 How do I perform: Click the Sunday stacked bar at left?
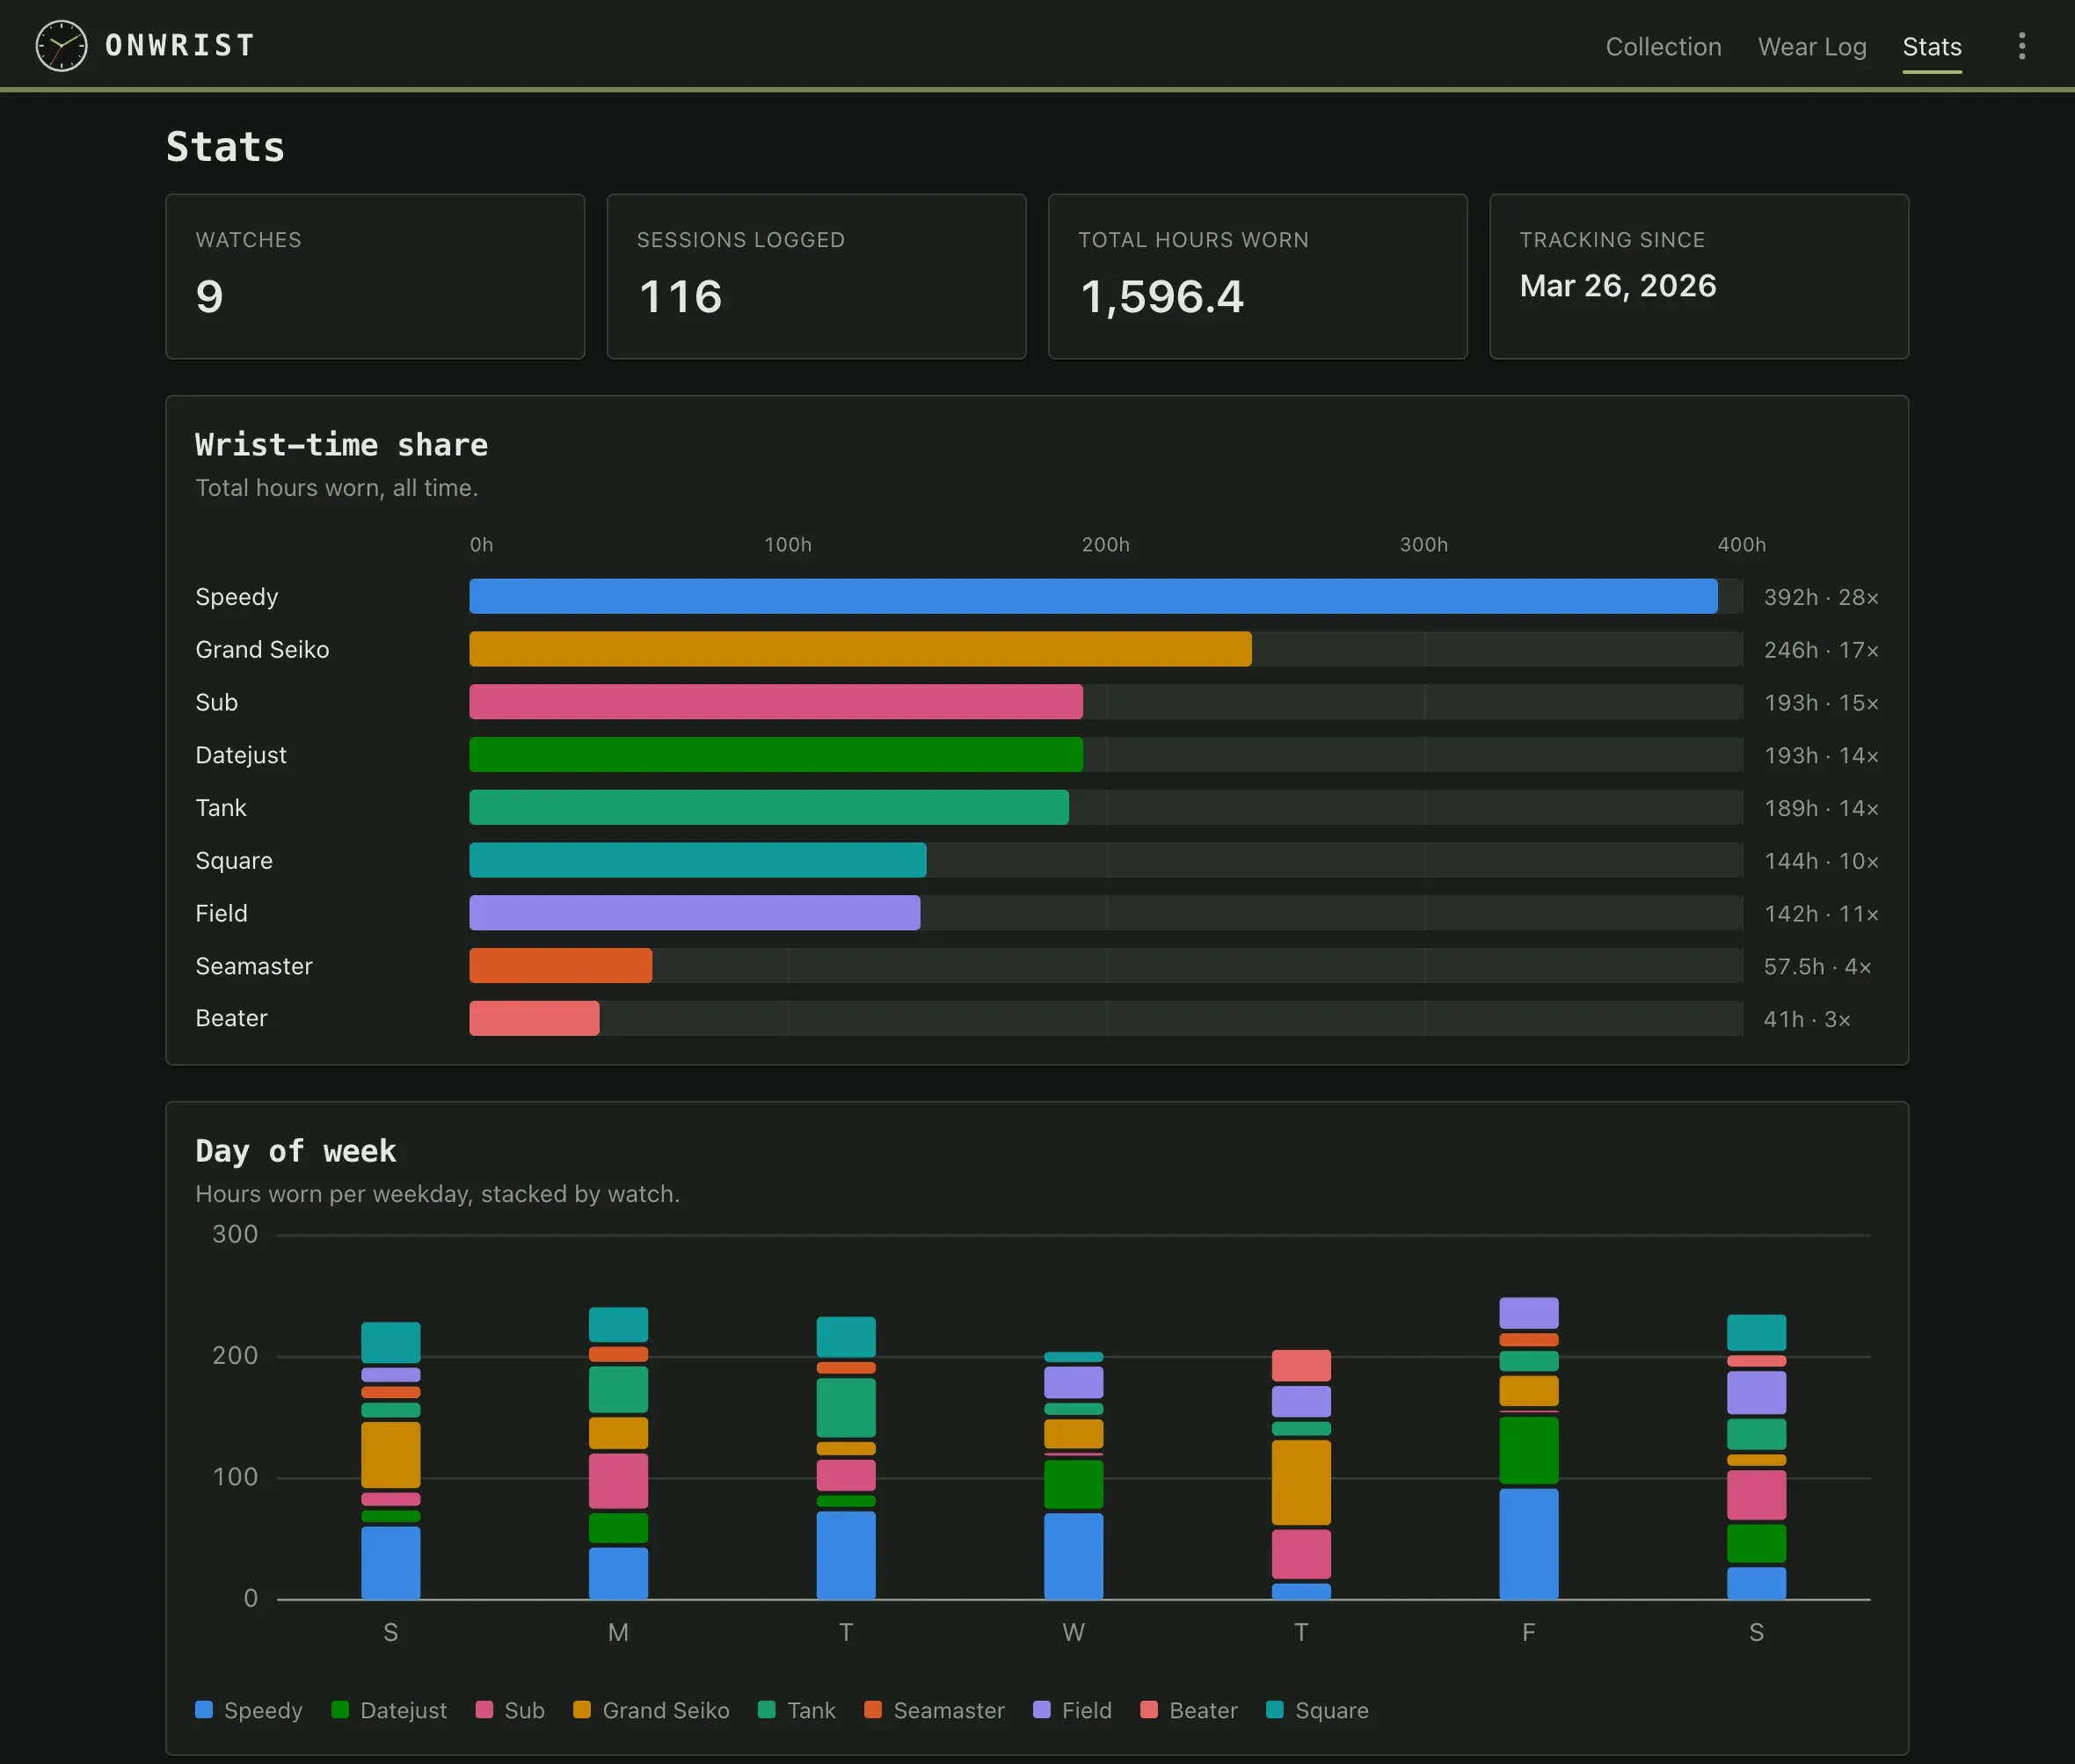point(391,1461)
